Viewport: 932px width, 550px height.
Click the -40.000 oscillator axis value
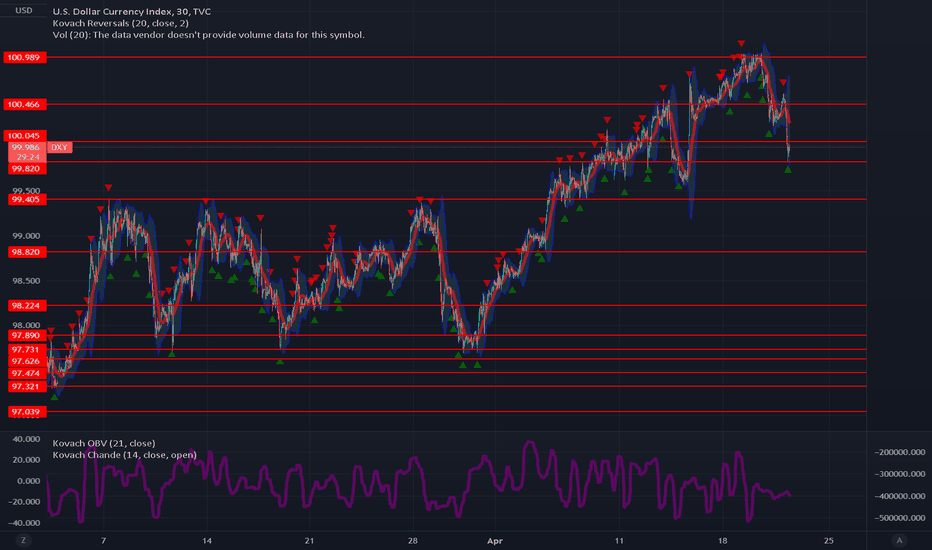pos(25,523)
